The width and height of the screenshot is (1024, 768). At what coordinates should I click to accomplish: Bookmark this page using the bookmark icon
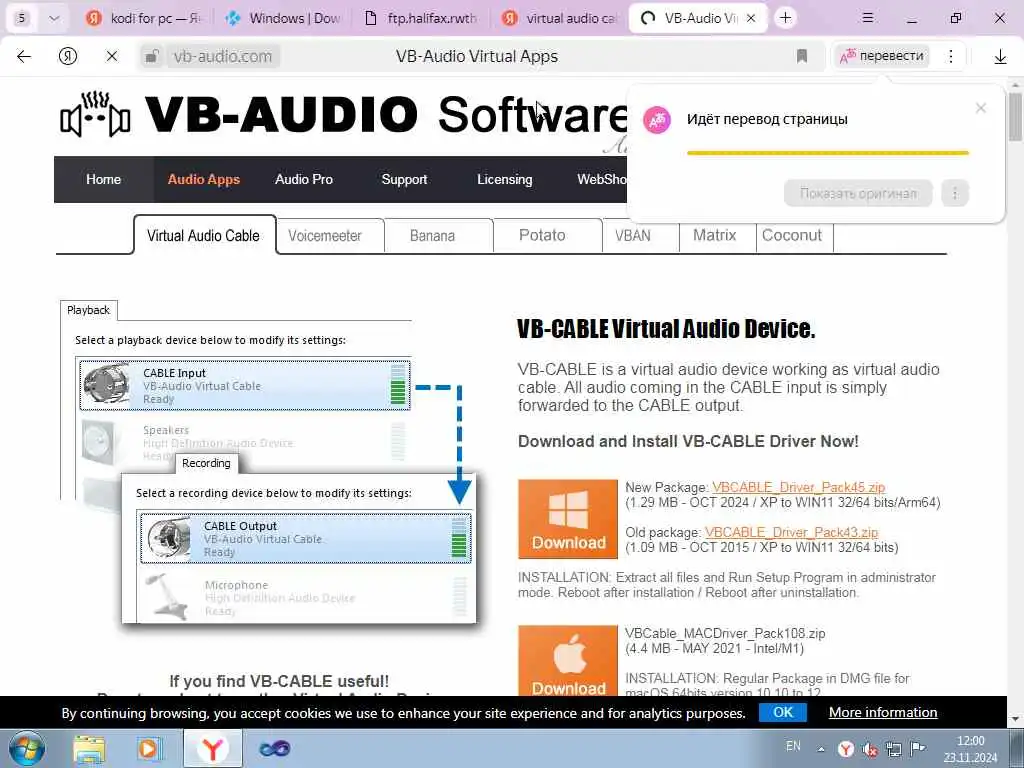pos(801,56)
